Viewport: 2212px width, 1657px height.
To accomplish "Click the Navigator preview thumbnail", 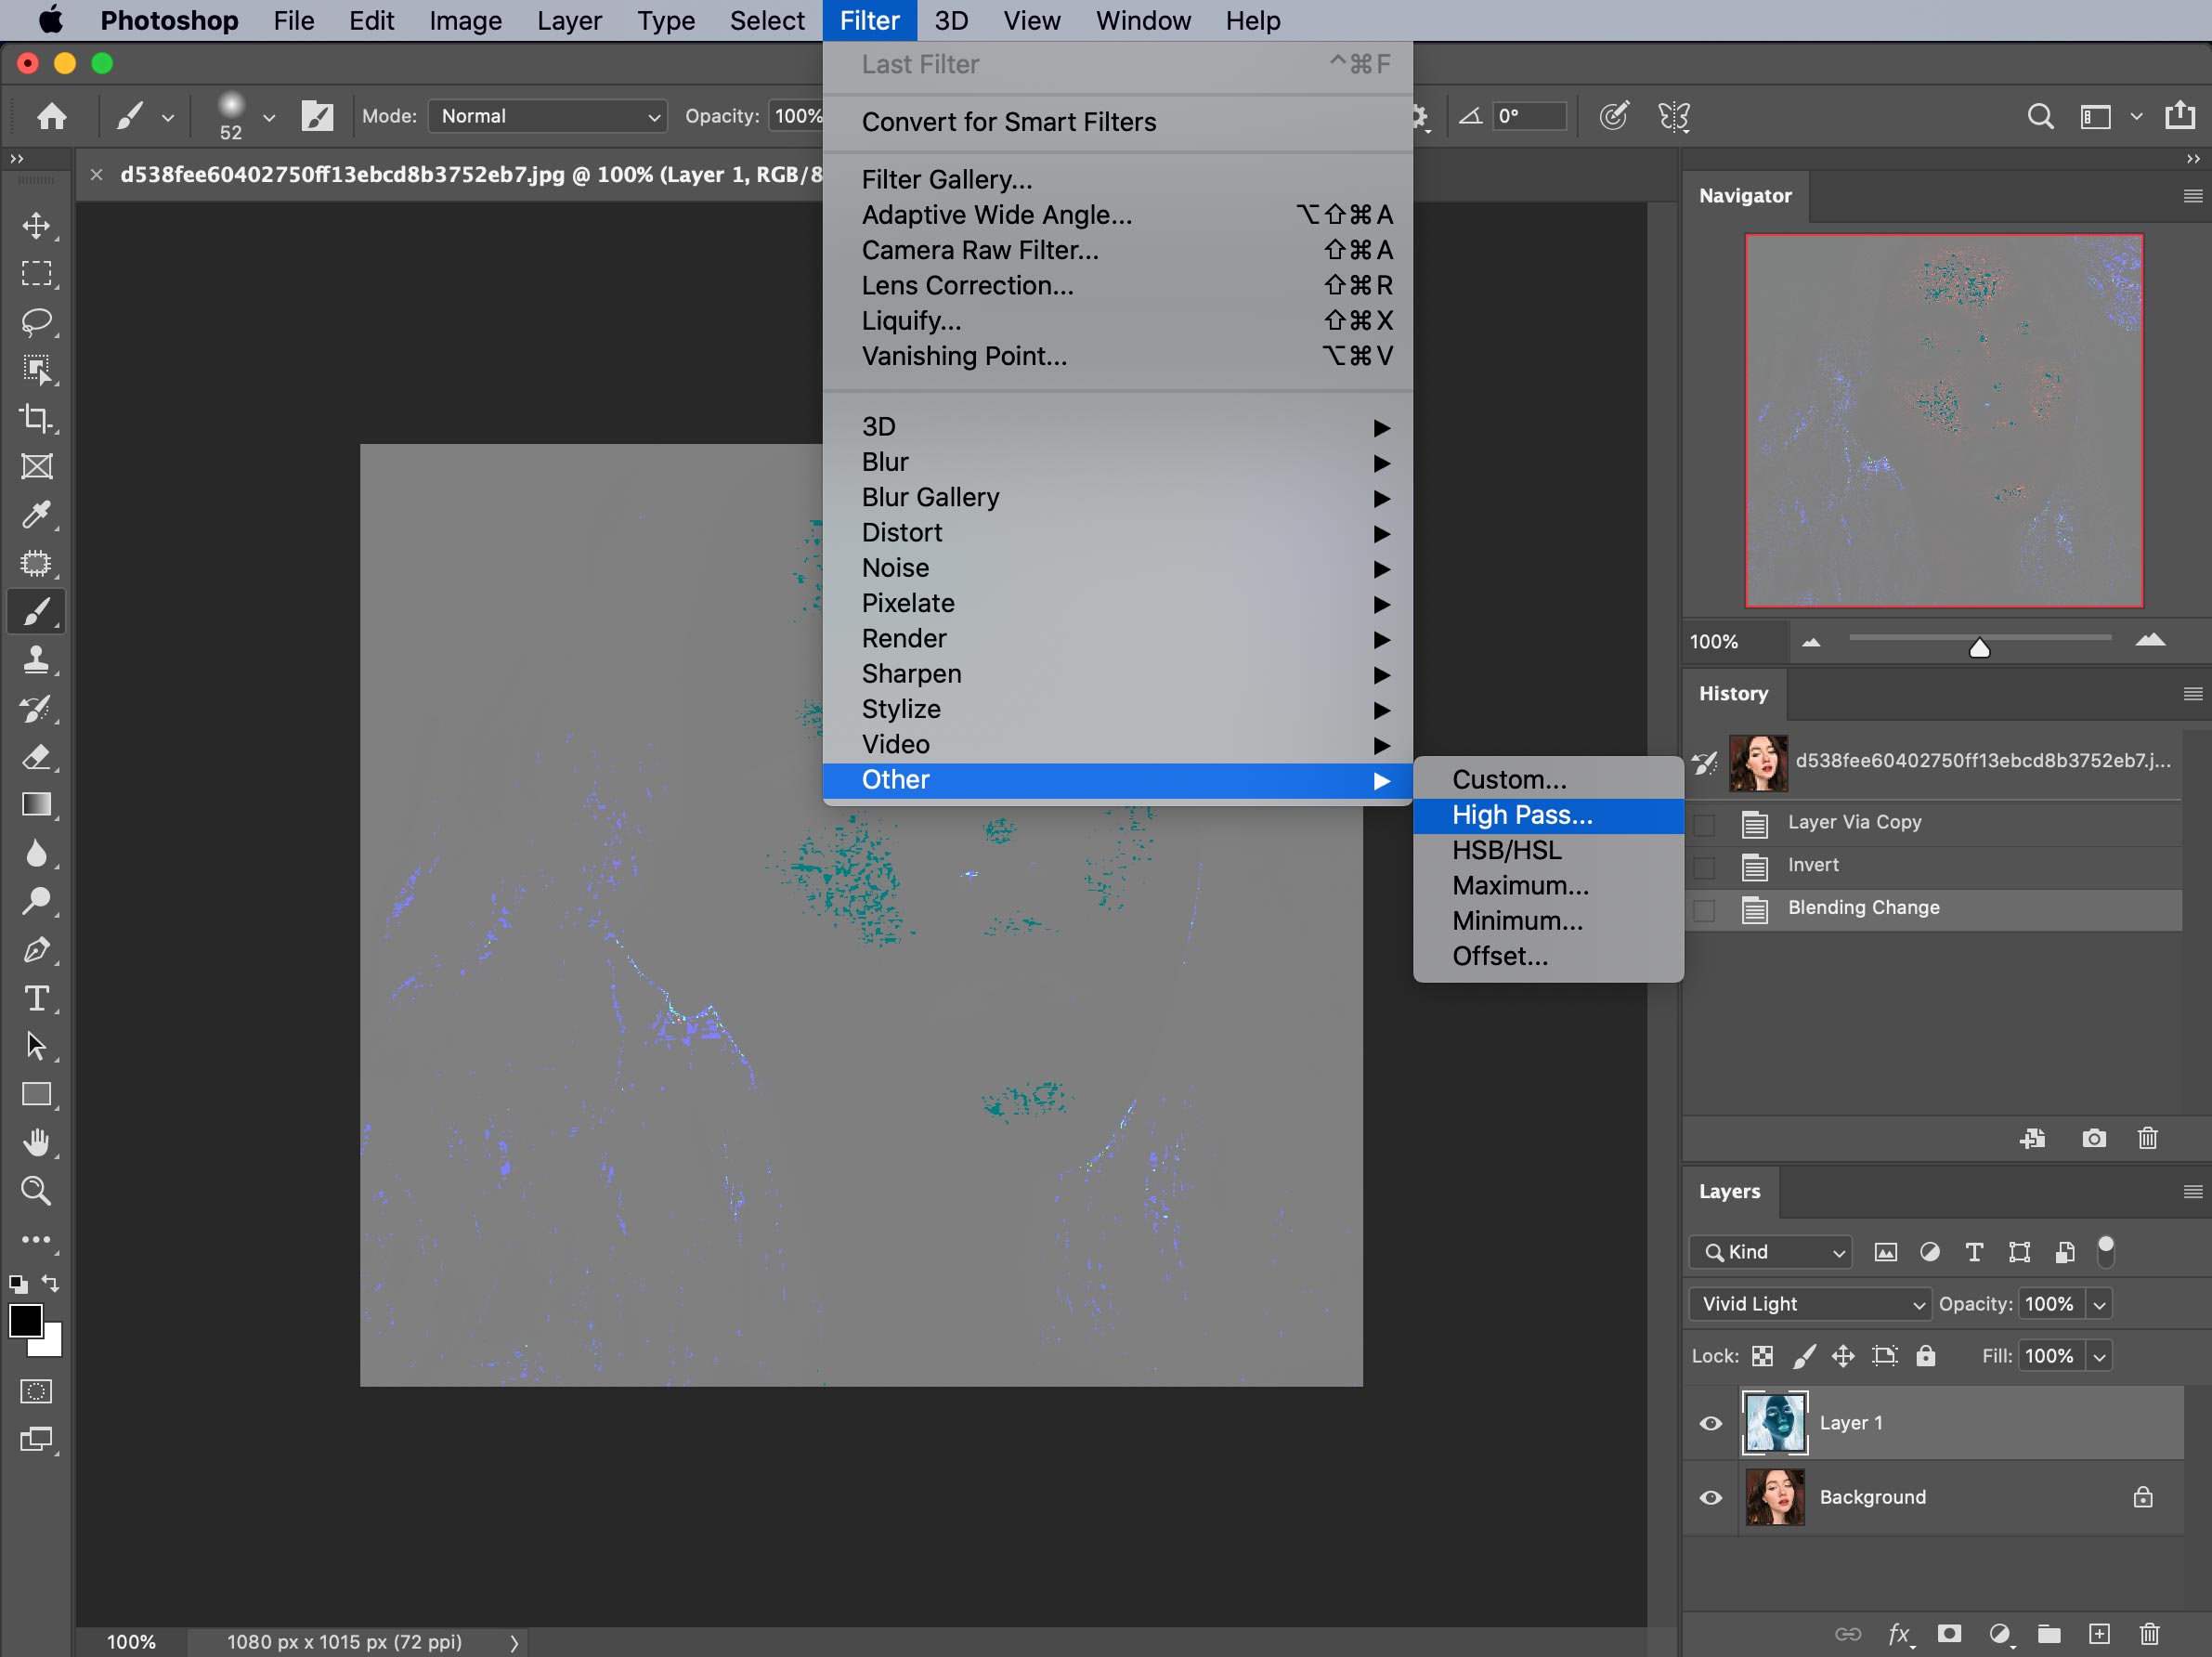I will (x=1943, y=421).
